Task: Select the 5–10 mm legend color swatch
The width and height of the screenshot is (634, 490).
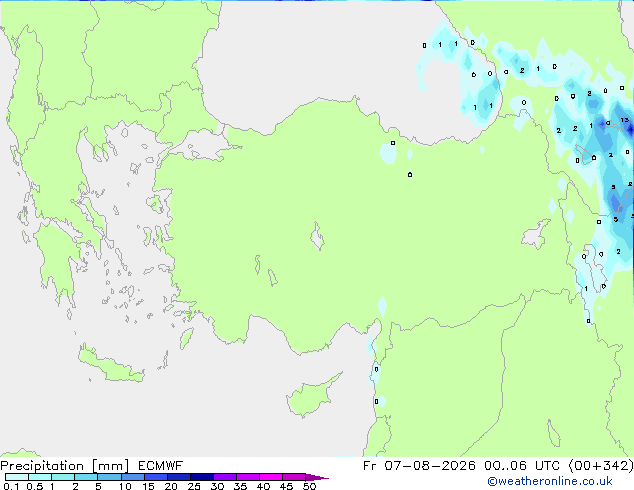Action: click(109, 477)
